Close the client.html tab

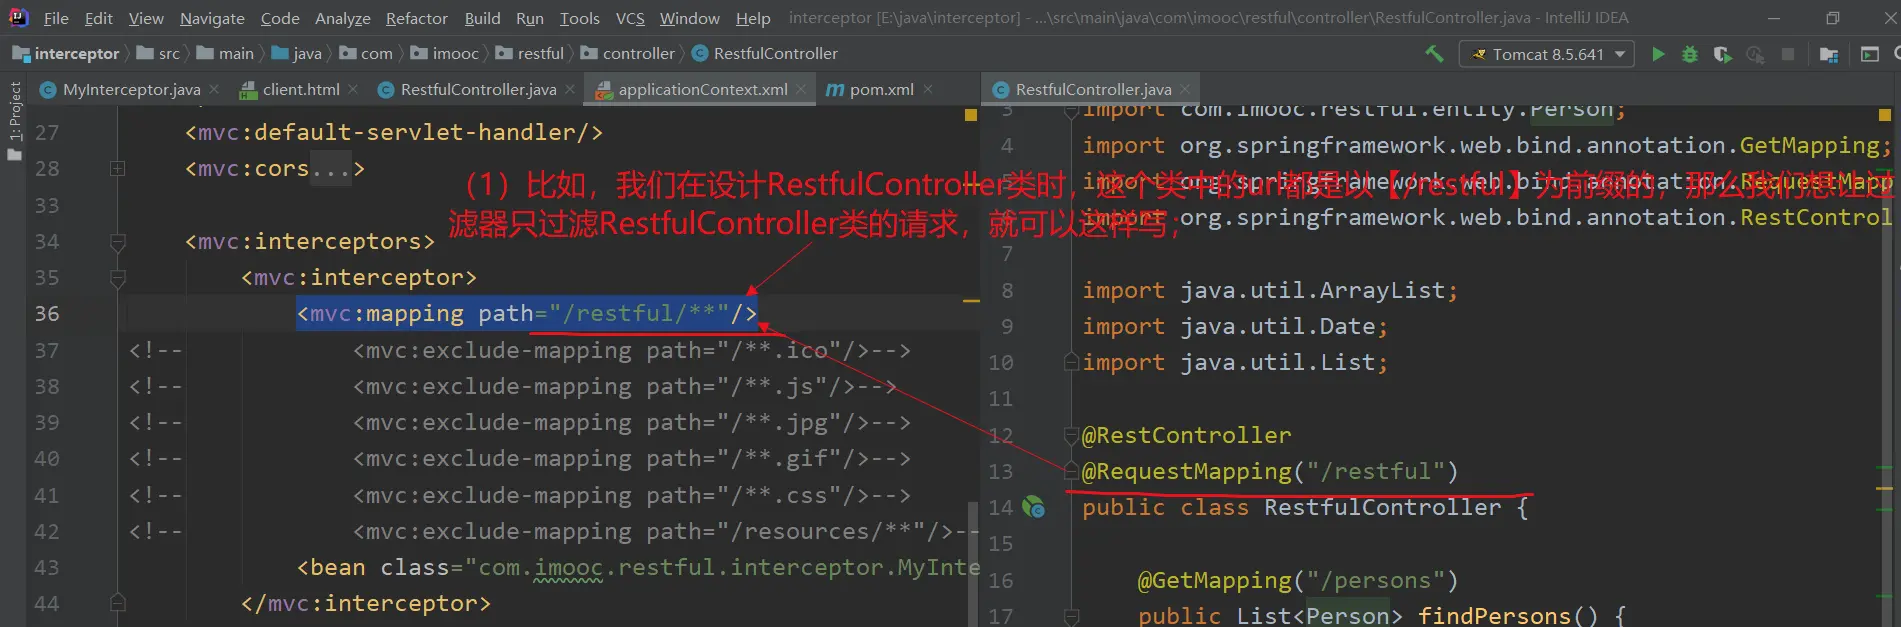pos(353,89)
